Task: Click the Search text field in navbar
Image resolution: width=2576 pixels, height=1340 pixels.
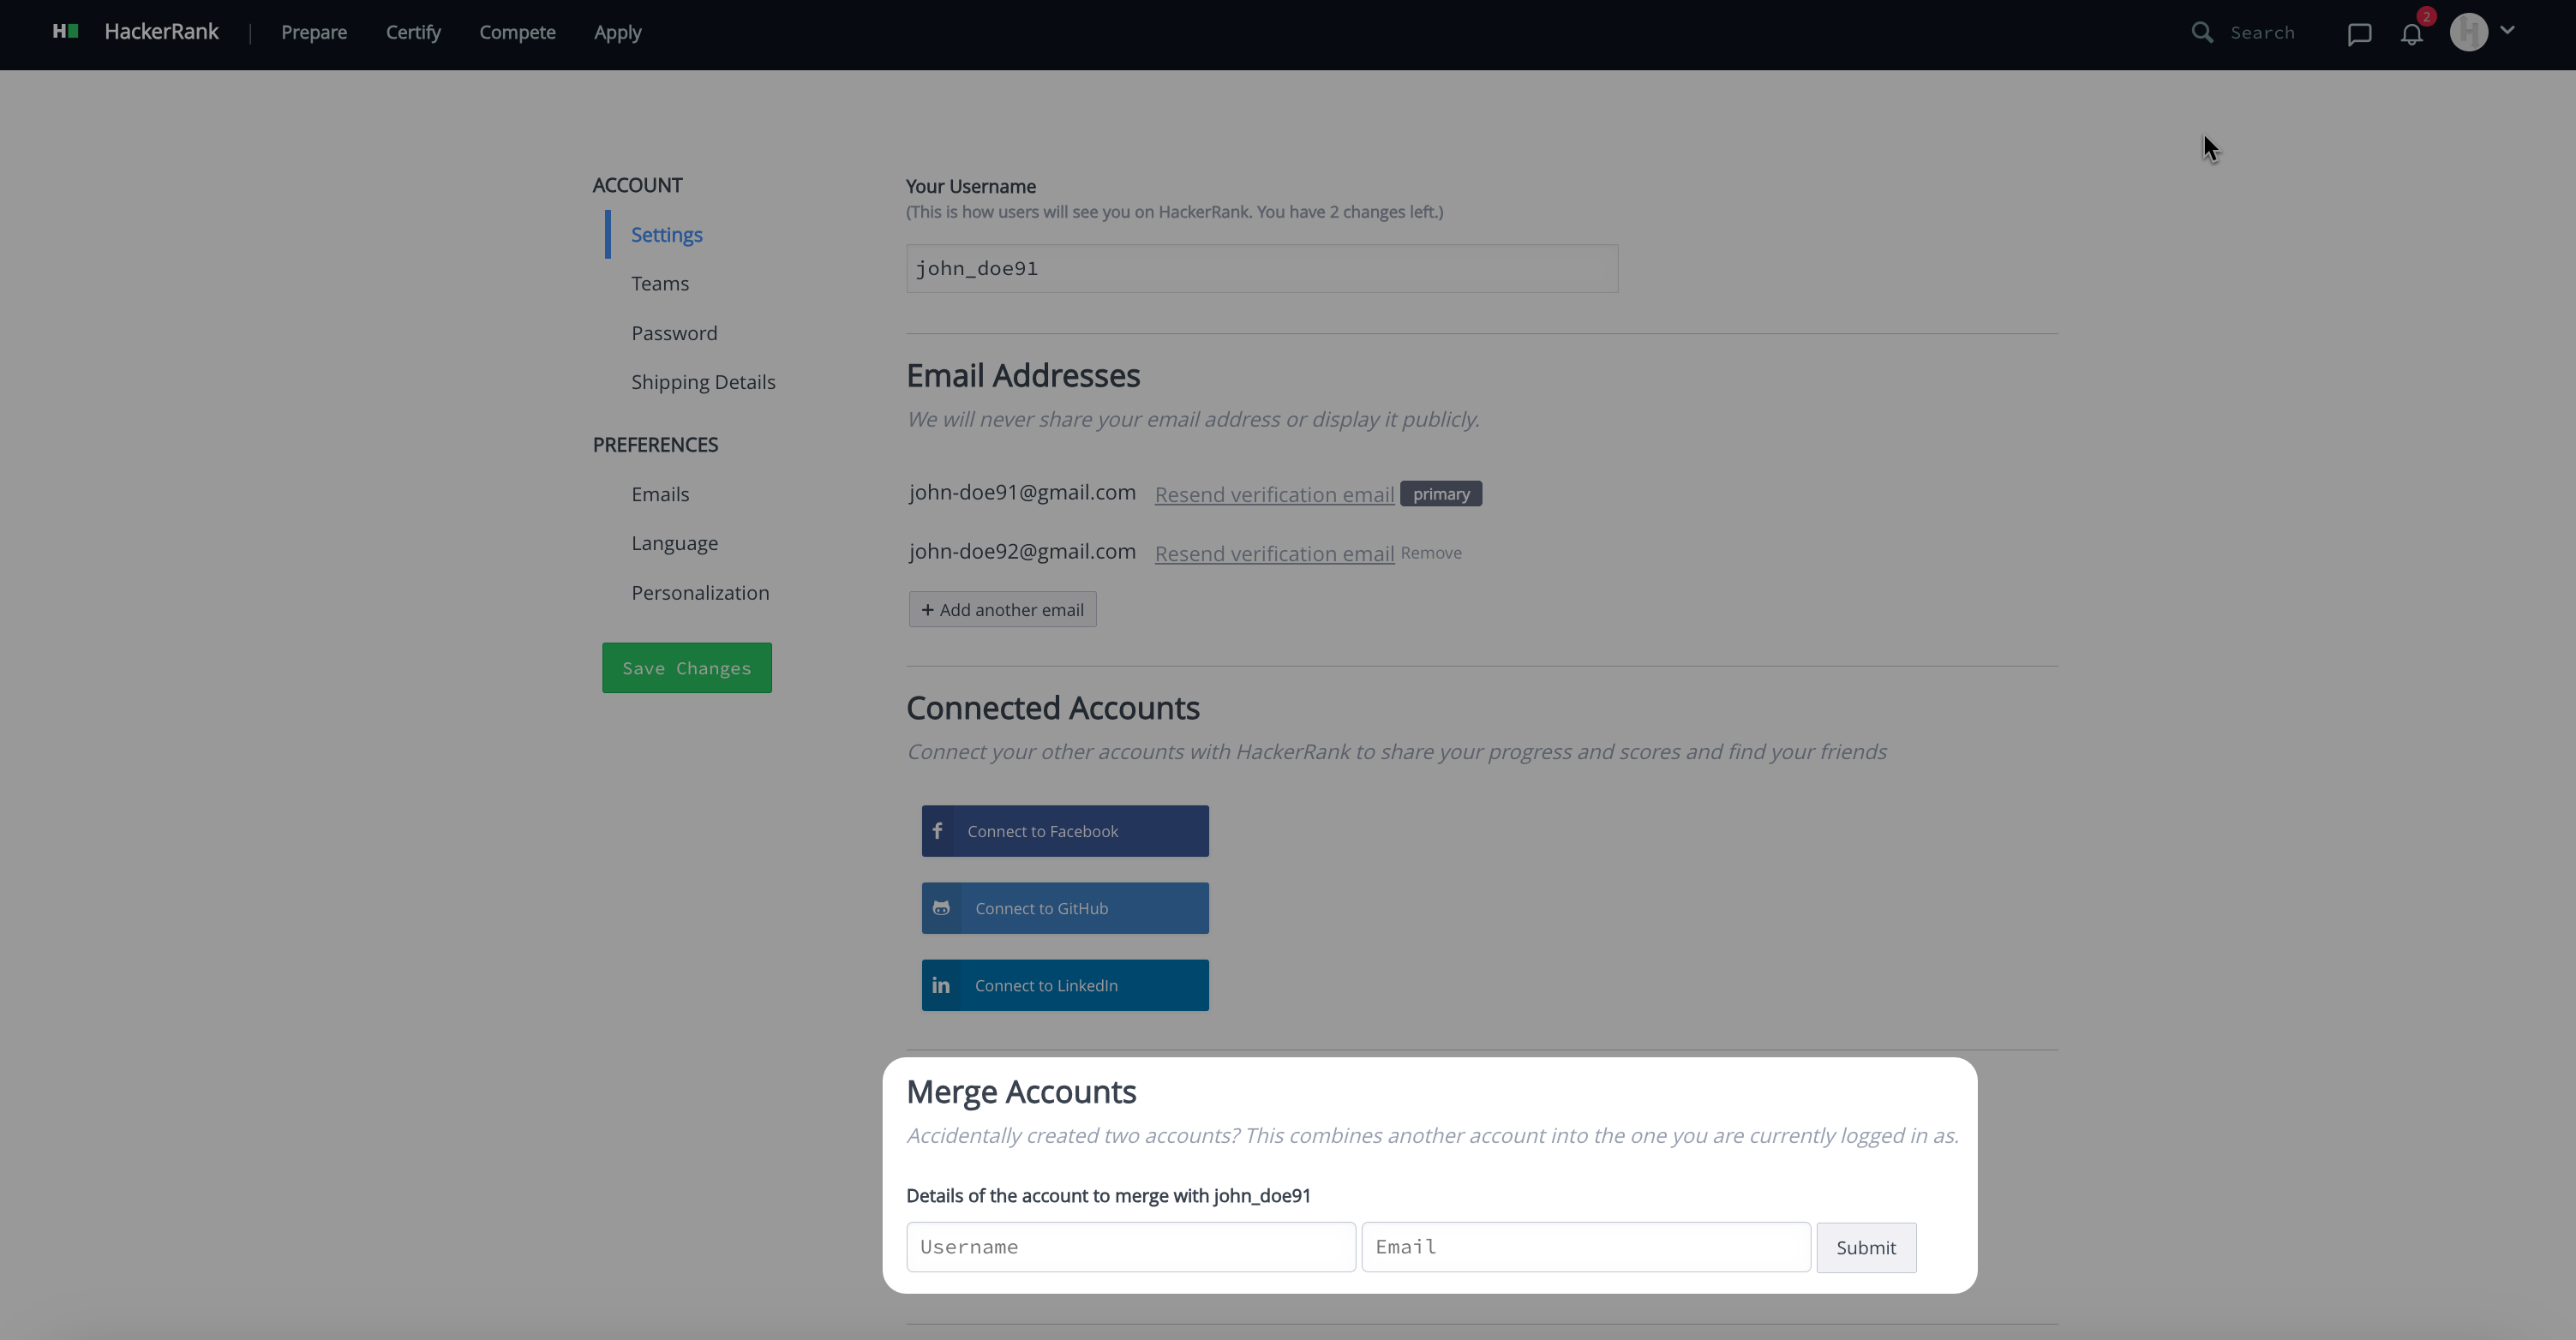Action: pyautogui.click(x=2262, y=33)
